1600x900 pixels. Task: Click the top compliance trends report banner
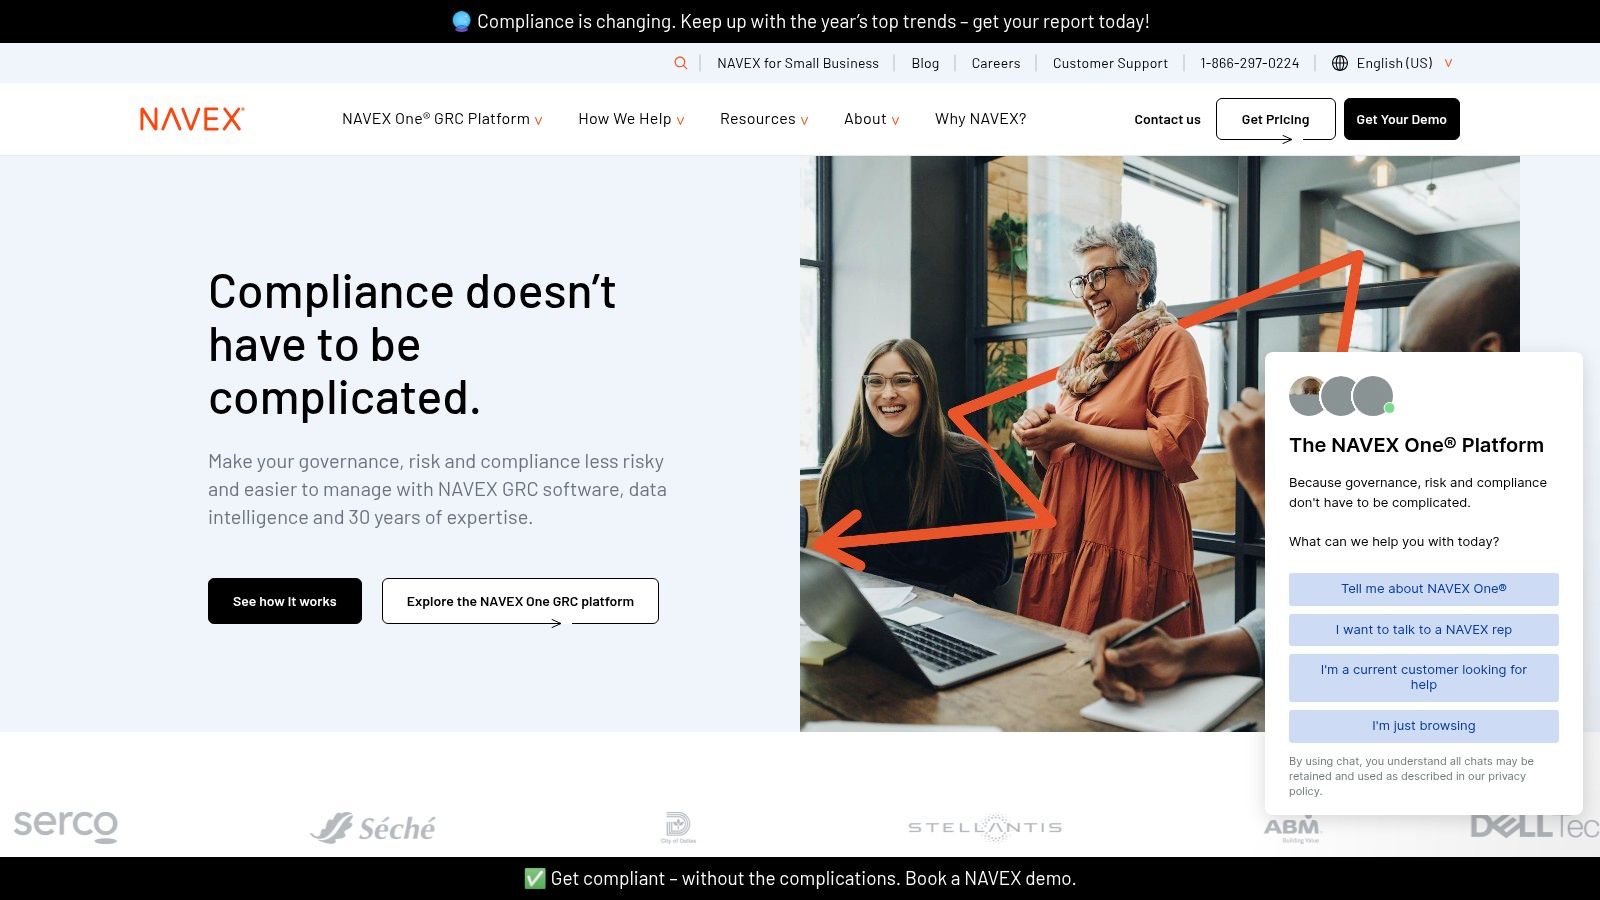coord(800,21)
